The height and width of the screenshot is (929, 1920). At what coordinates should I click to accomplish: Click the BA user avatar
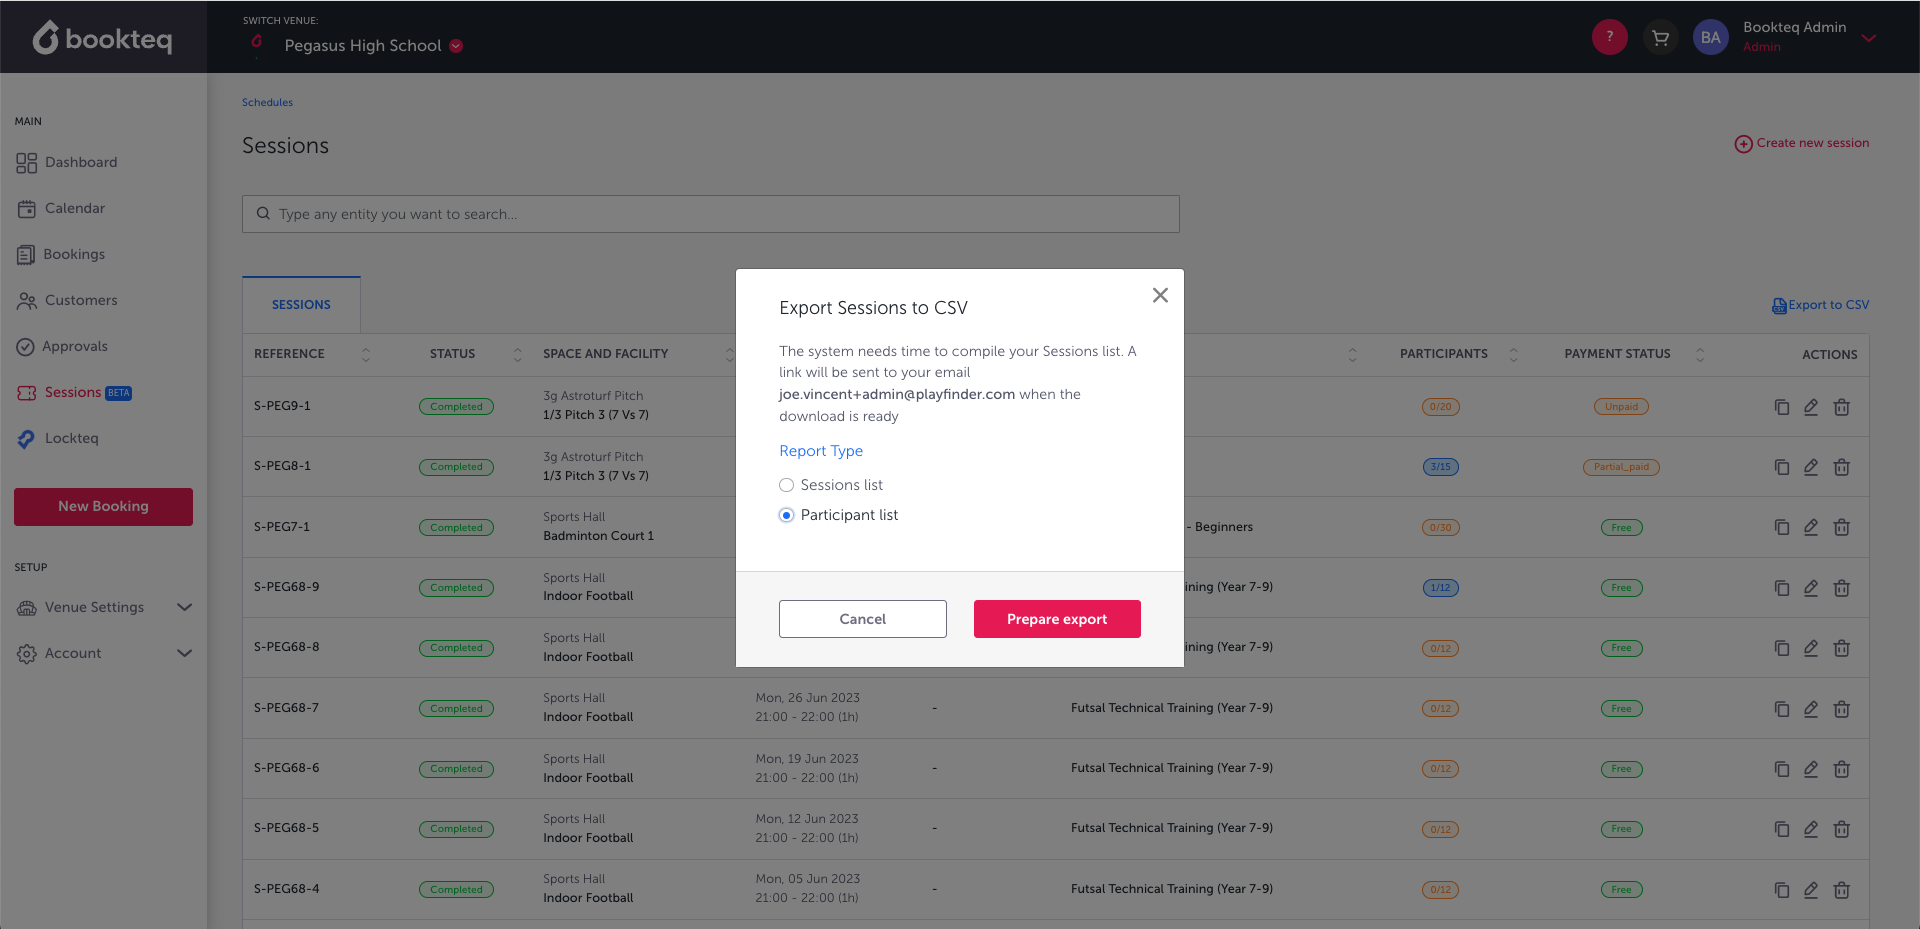(x=1710, y=38)
